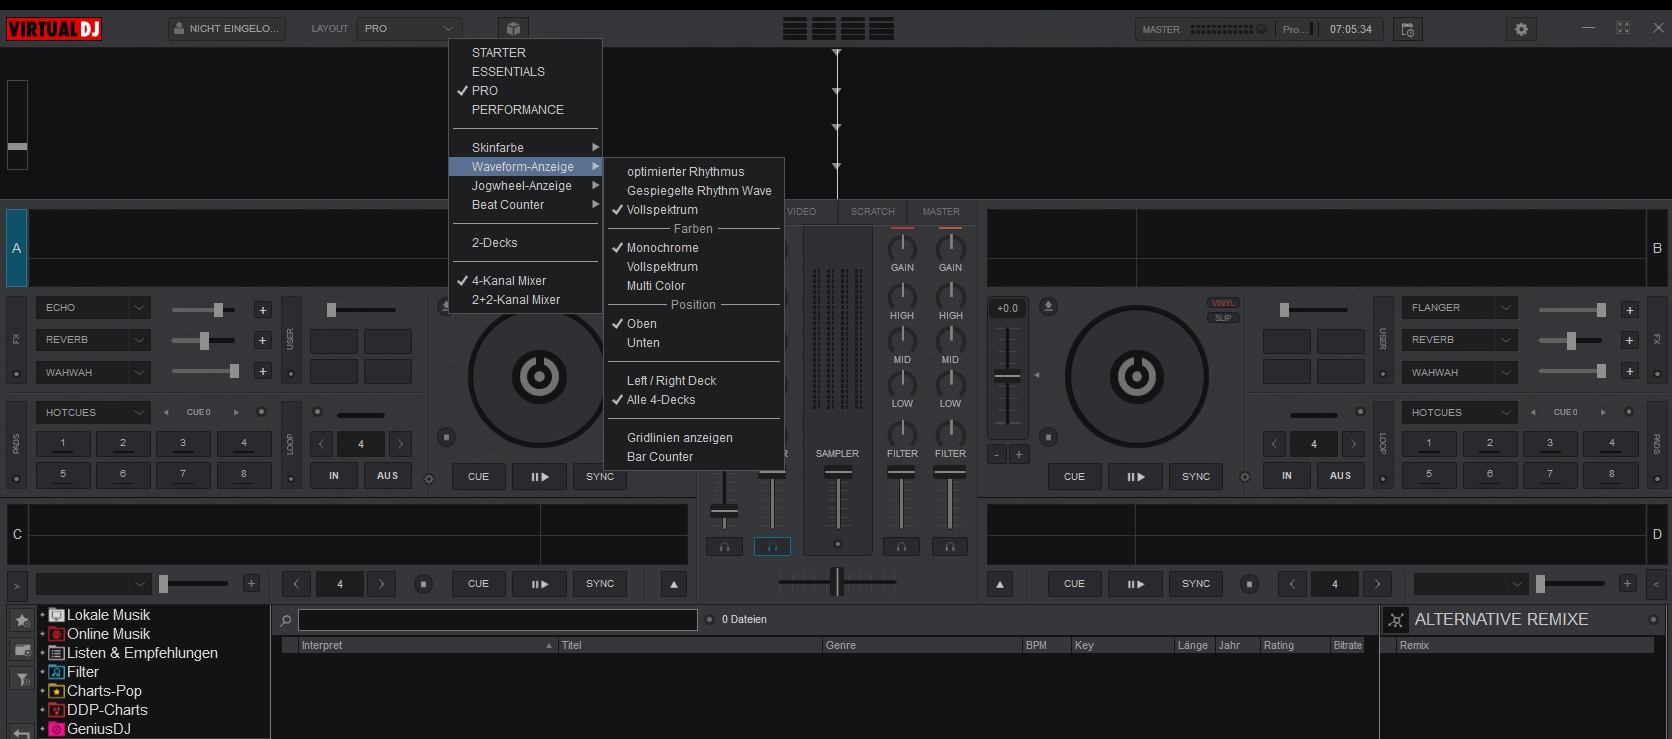The width and height of the screenshot is (1672, 739).
Task: Click the Alternative Remixe panel icon
Action: tap(1396, 620)
